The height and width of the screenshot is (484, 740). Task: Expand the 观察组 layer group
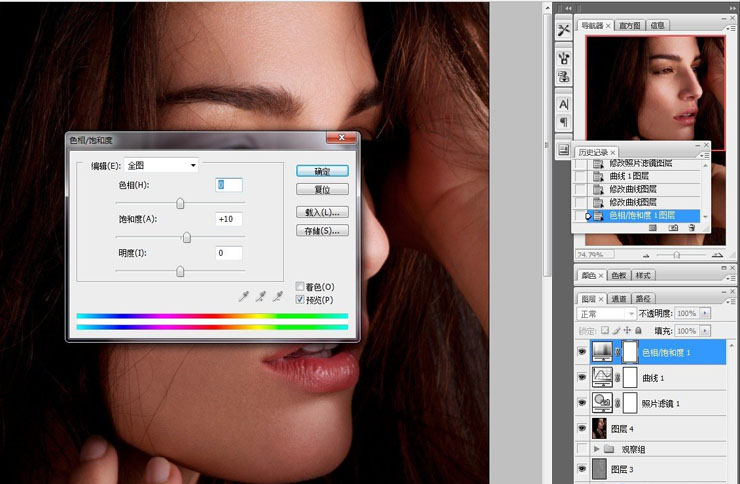[x=597, y=449]
